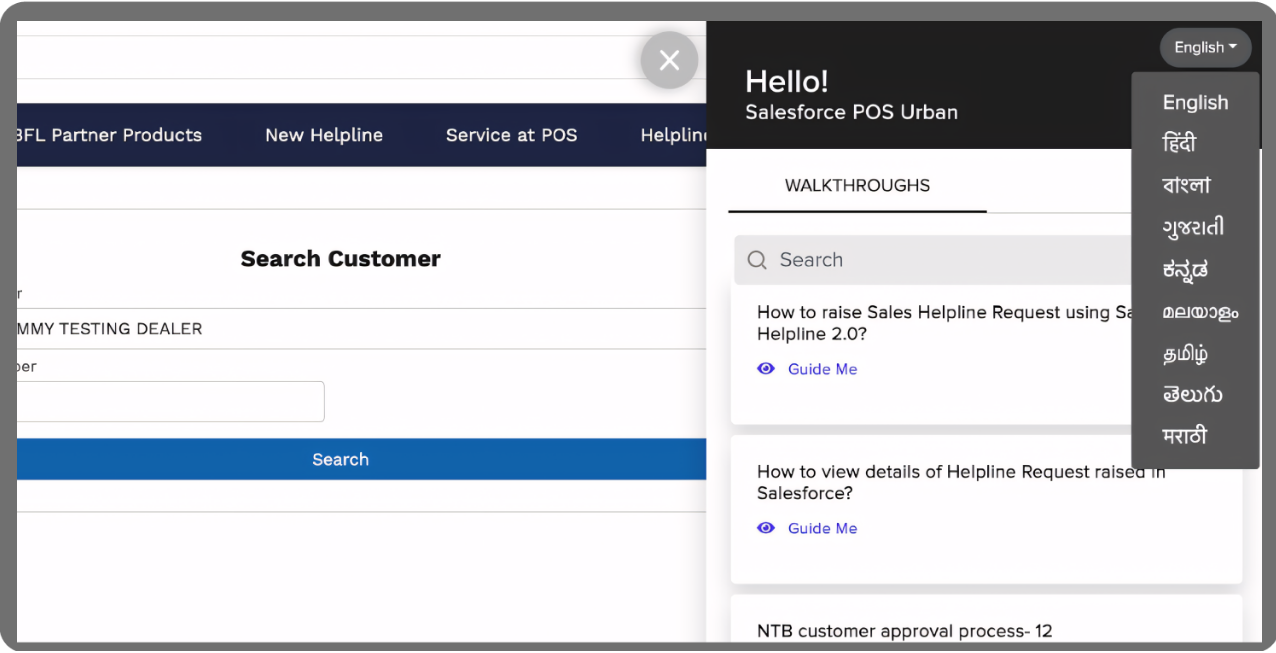Select मराठी language option
Image resolution: width=1276 pixels, height=653 pixels.
(1184, 436)
